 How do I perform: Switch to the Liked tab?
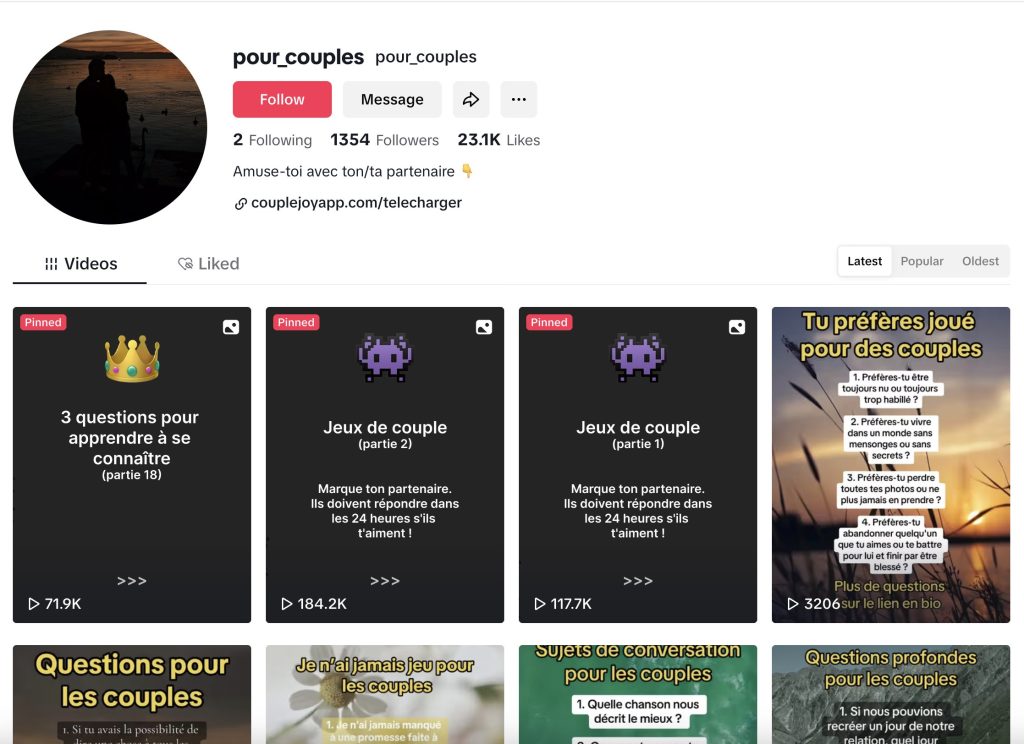208,264
